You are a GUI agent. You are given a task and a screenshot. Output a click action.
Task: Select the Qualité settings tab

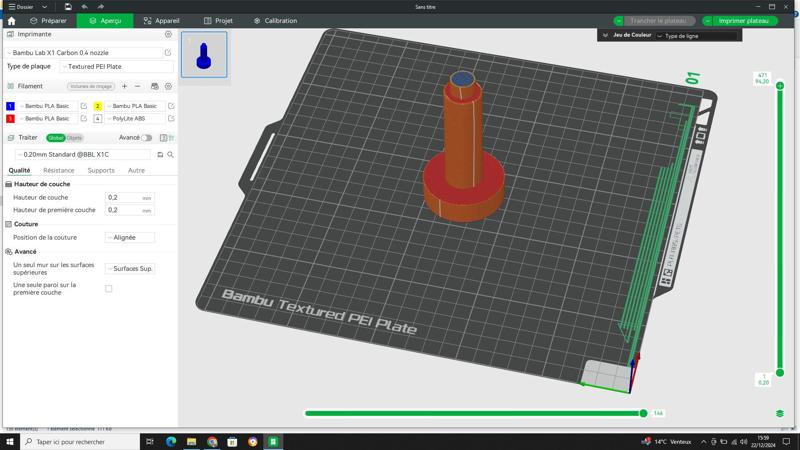coord(19,170)
